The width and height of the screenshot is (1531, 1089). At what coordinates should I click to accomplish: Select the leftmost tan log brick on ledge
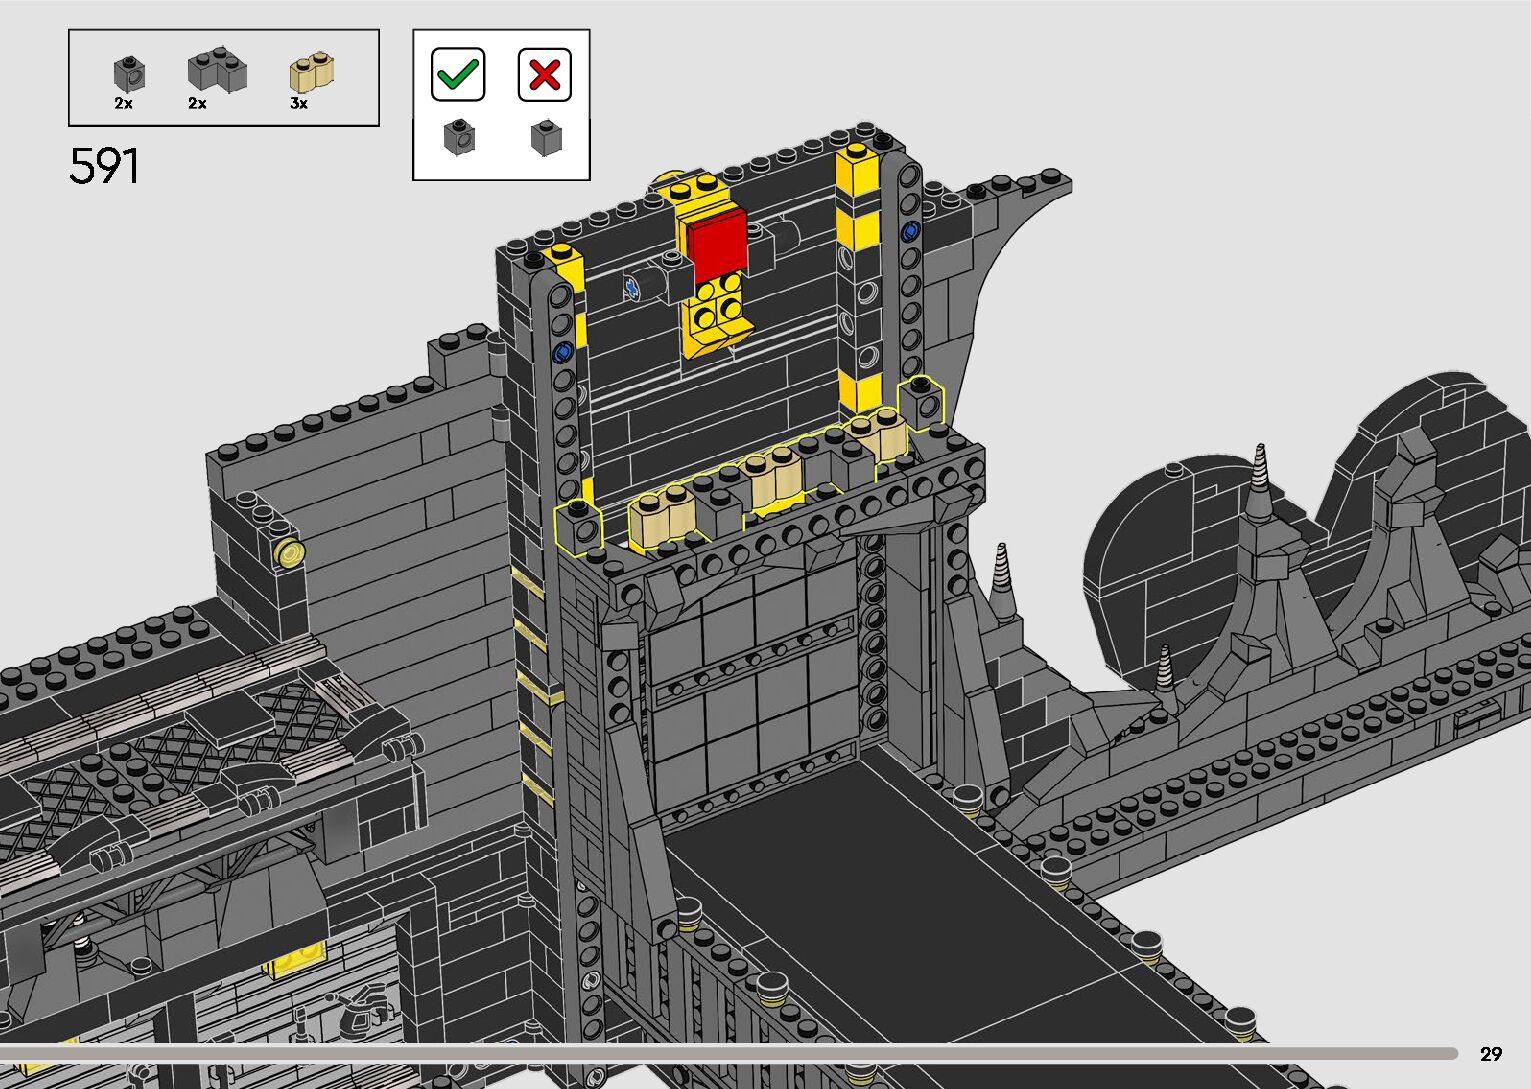pos(661,518)
